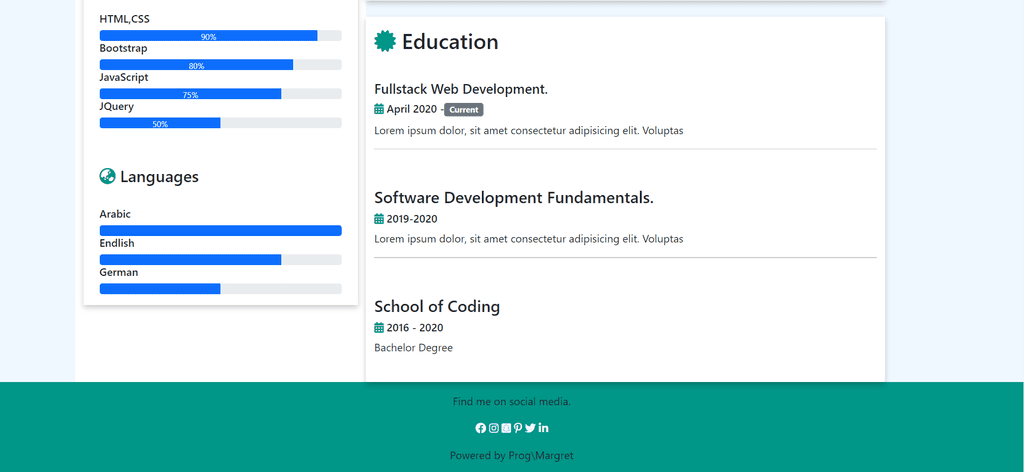The image size is (1024, 472).
Task: Open the Twitter bird icon
Action: click(x=530, y=428)
